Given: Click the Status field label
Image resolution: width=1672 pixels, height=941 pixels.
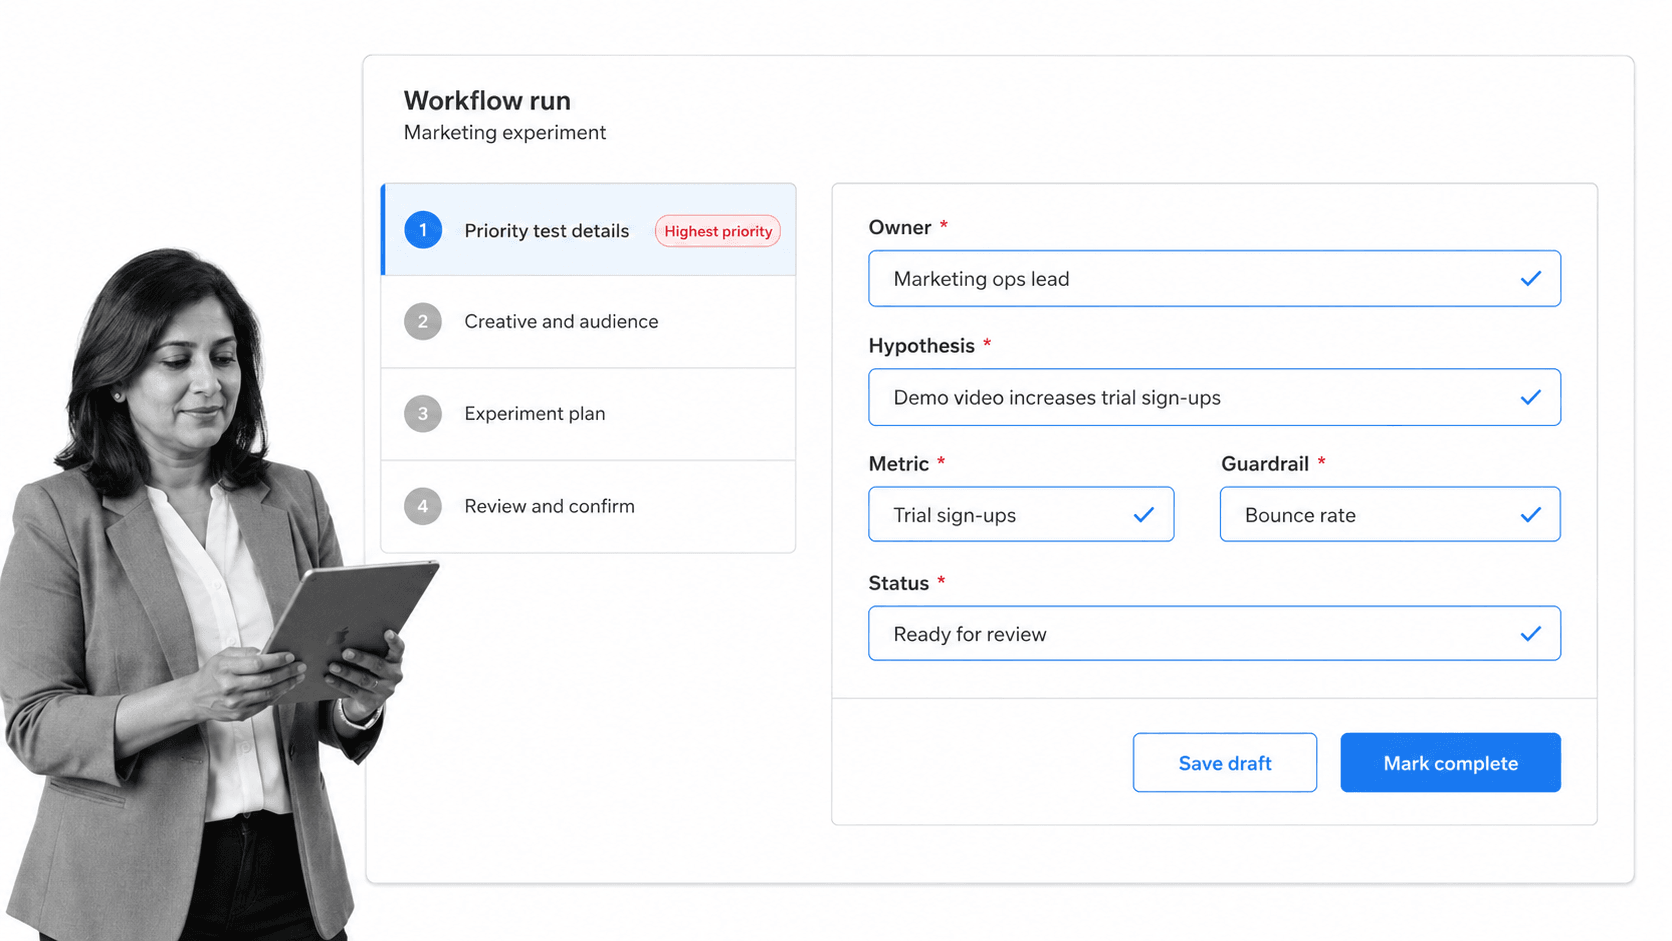Looking at the screenshot, I should point(899,583).
